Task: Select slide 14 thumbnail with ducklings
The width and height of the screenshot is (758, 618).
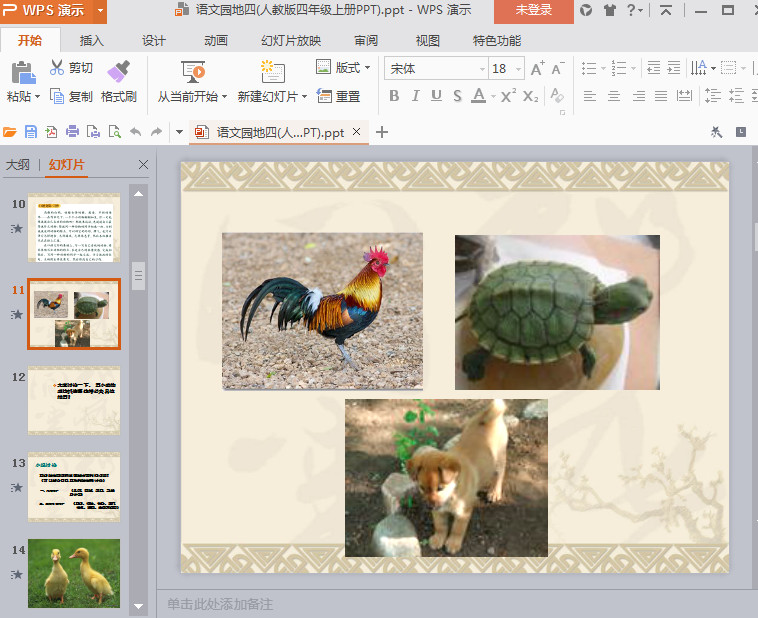Action: (x=74, y=573)
